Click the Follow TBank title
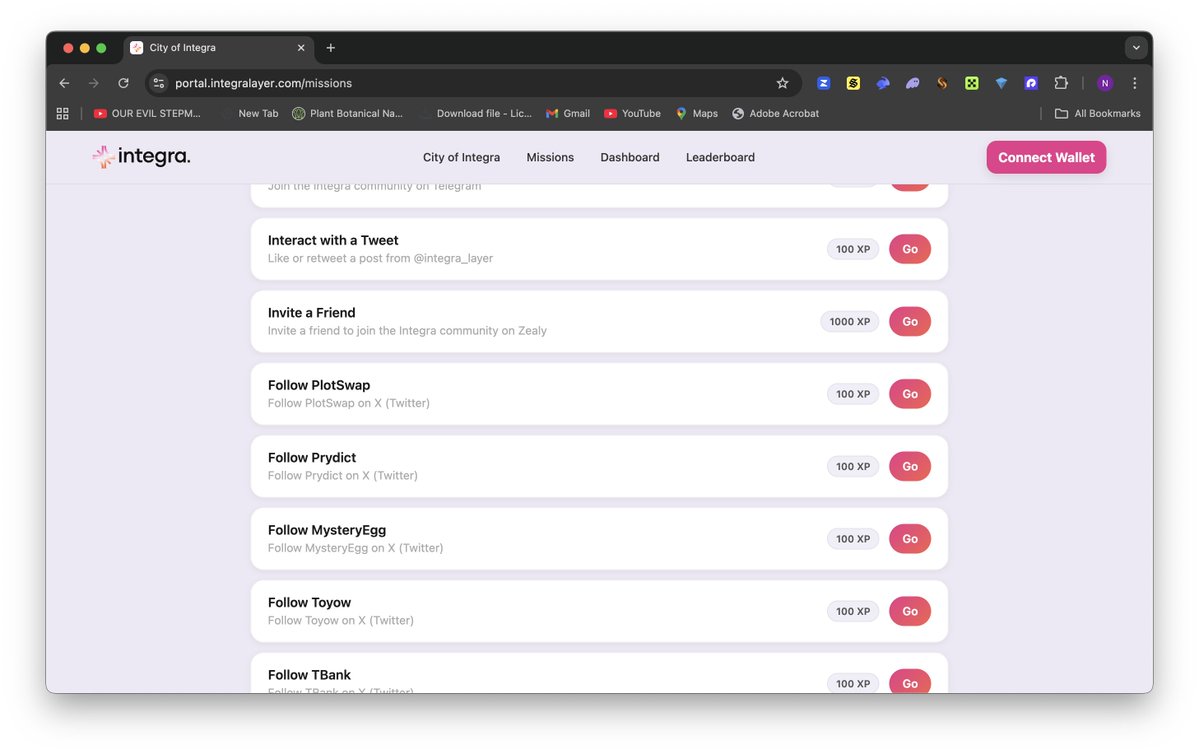 (309, 675)
